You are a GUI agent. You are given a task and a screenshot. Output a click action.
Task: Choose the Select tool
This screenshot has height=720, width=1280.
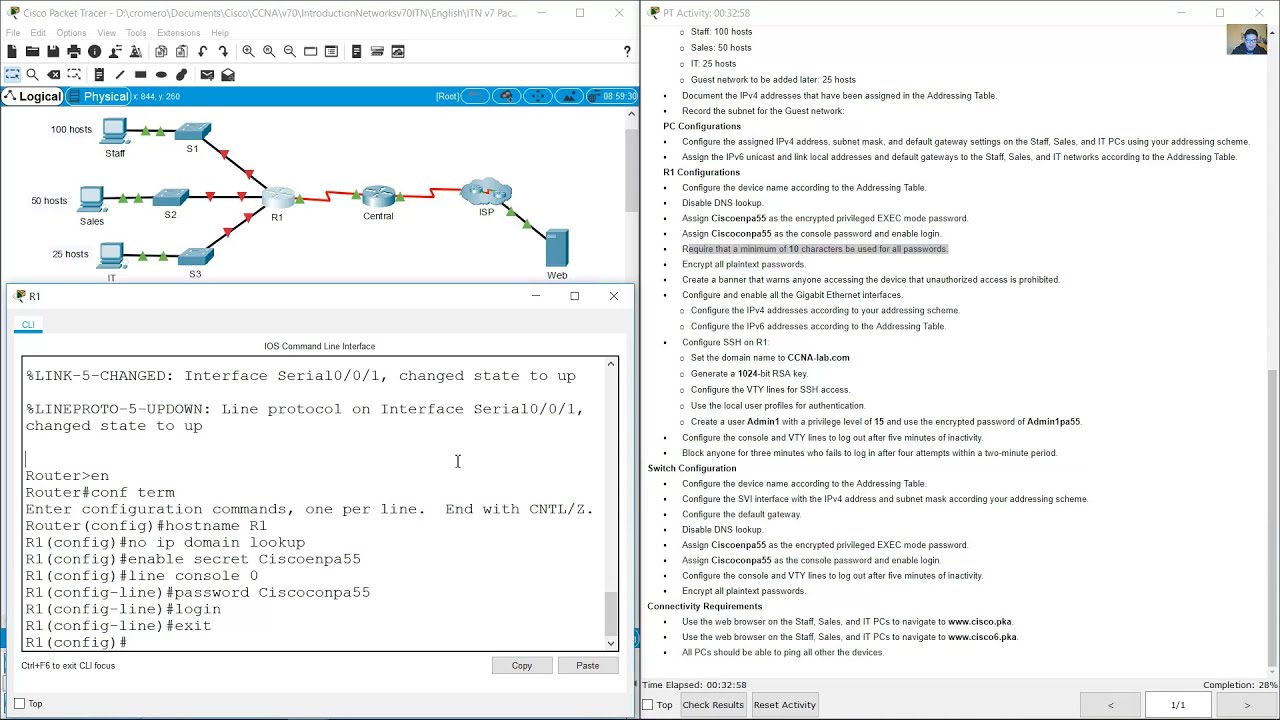pyautogui.click(x=12, y=74)
